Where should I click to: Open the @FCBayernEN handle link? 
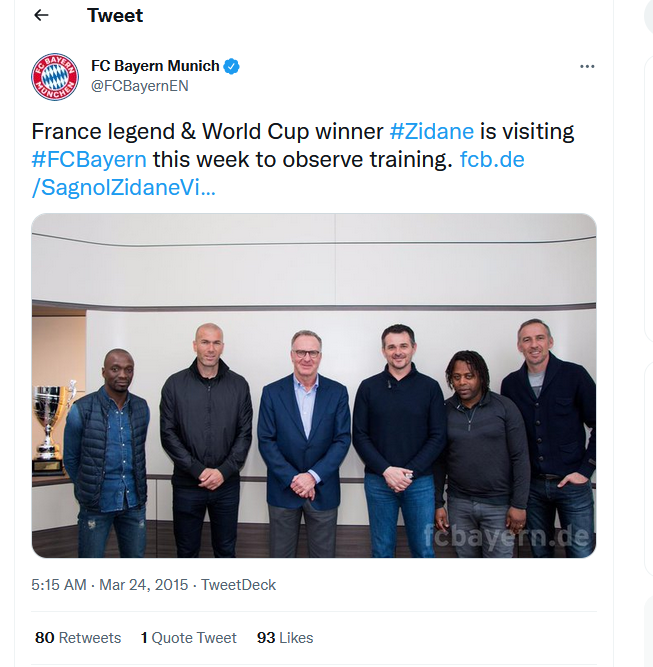click(x=140, y=86)
